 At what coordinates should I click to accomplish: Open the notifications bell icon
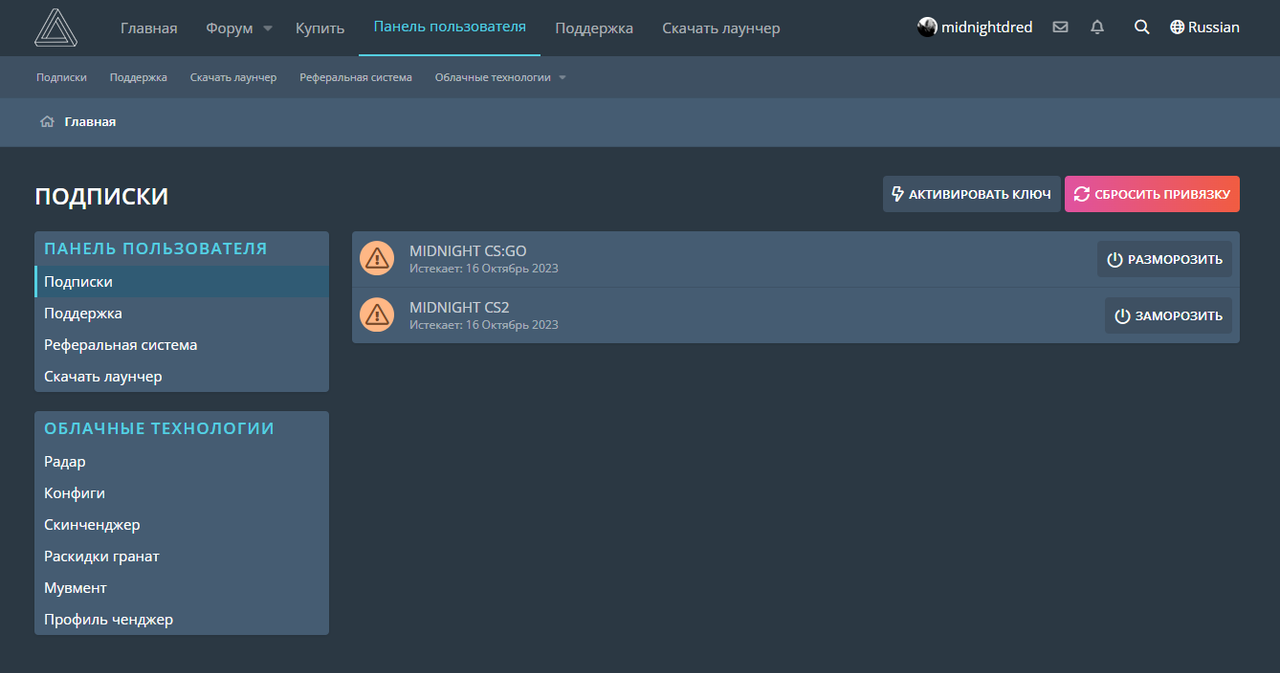click(1097, 28)
